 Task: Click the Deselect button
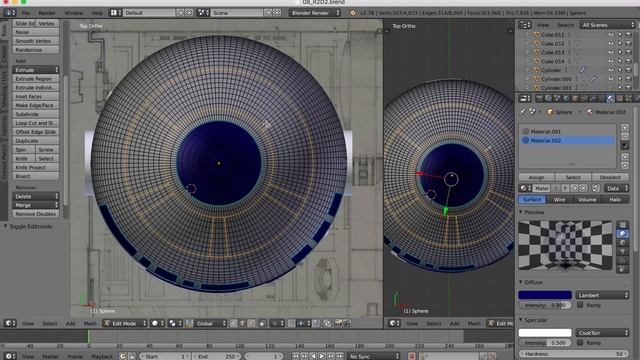coord(610,177)
